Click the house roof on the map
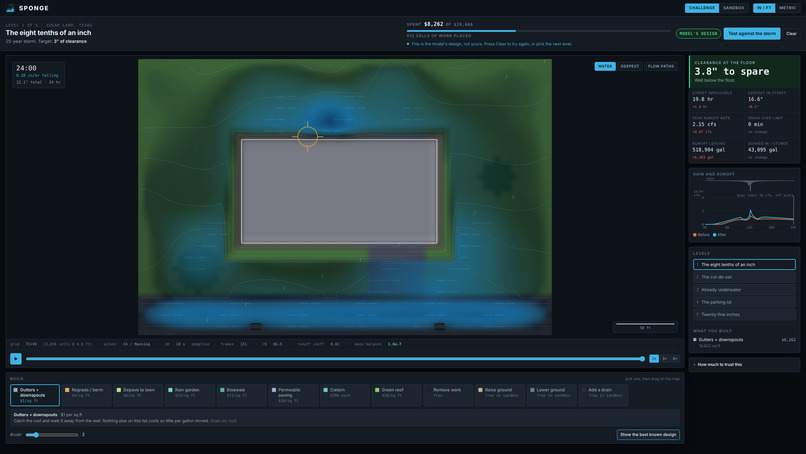This screenshot has width=806, height=454. (x=339, y=191)
